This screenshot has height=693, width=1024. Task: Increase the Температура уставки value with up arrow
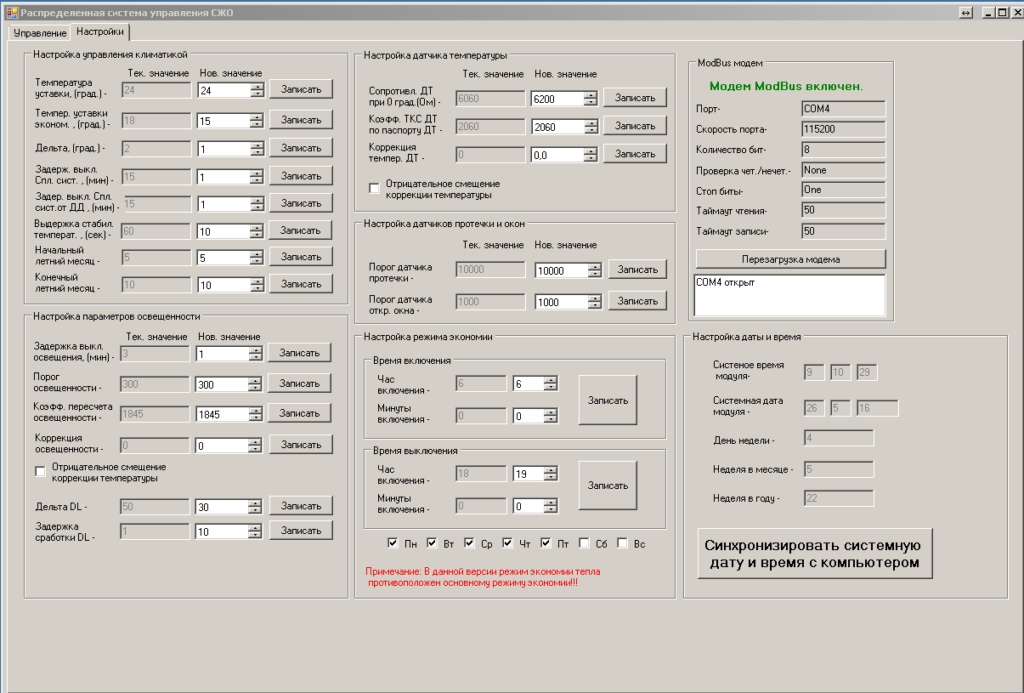coord(257,86)
